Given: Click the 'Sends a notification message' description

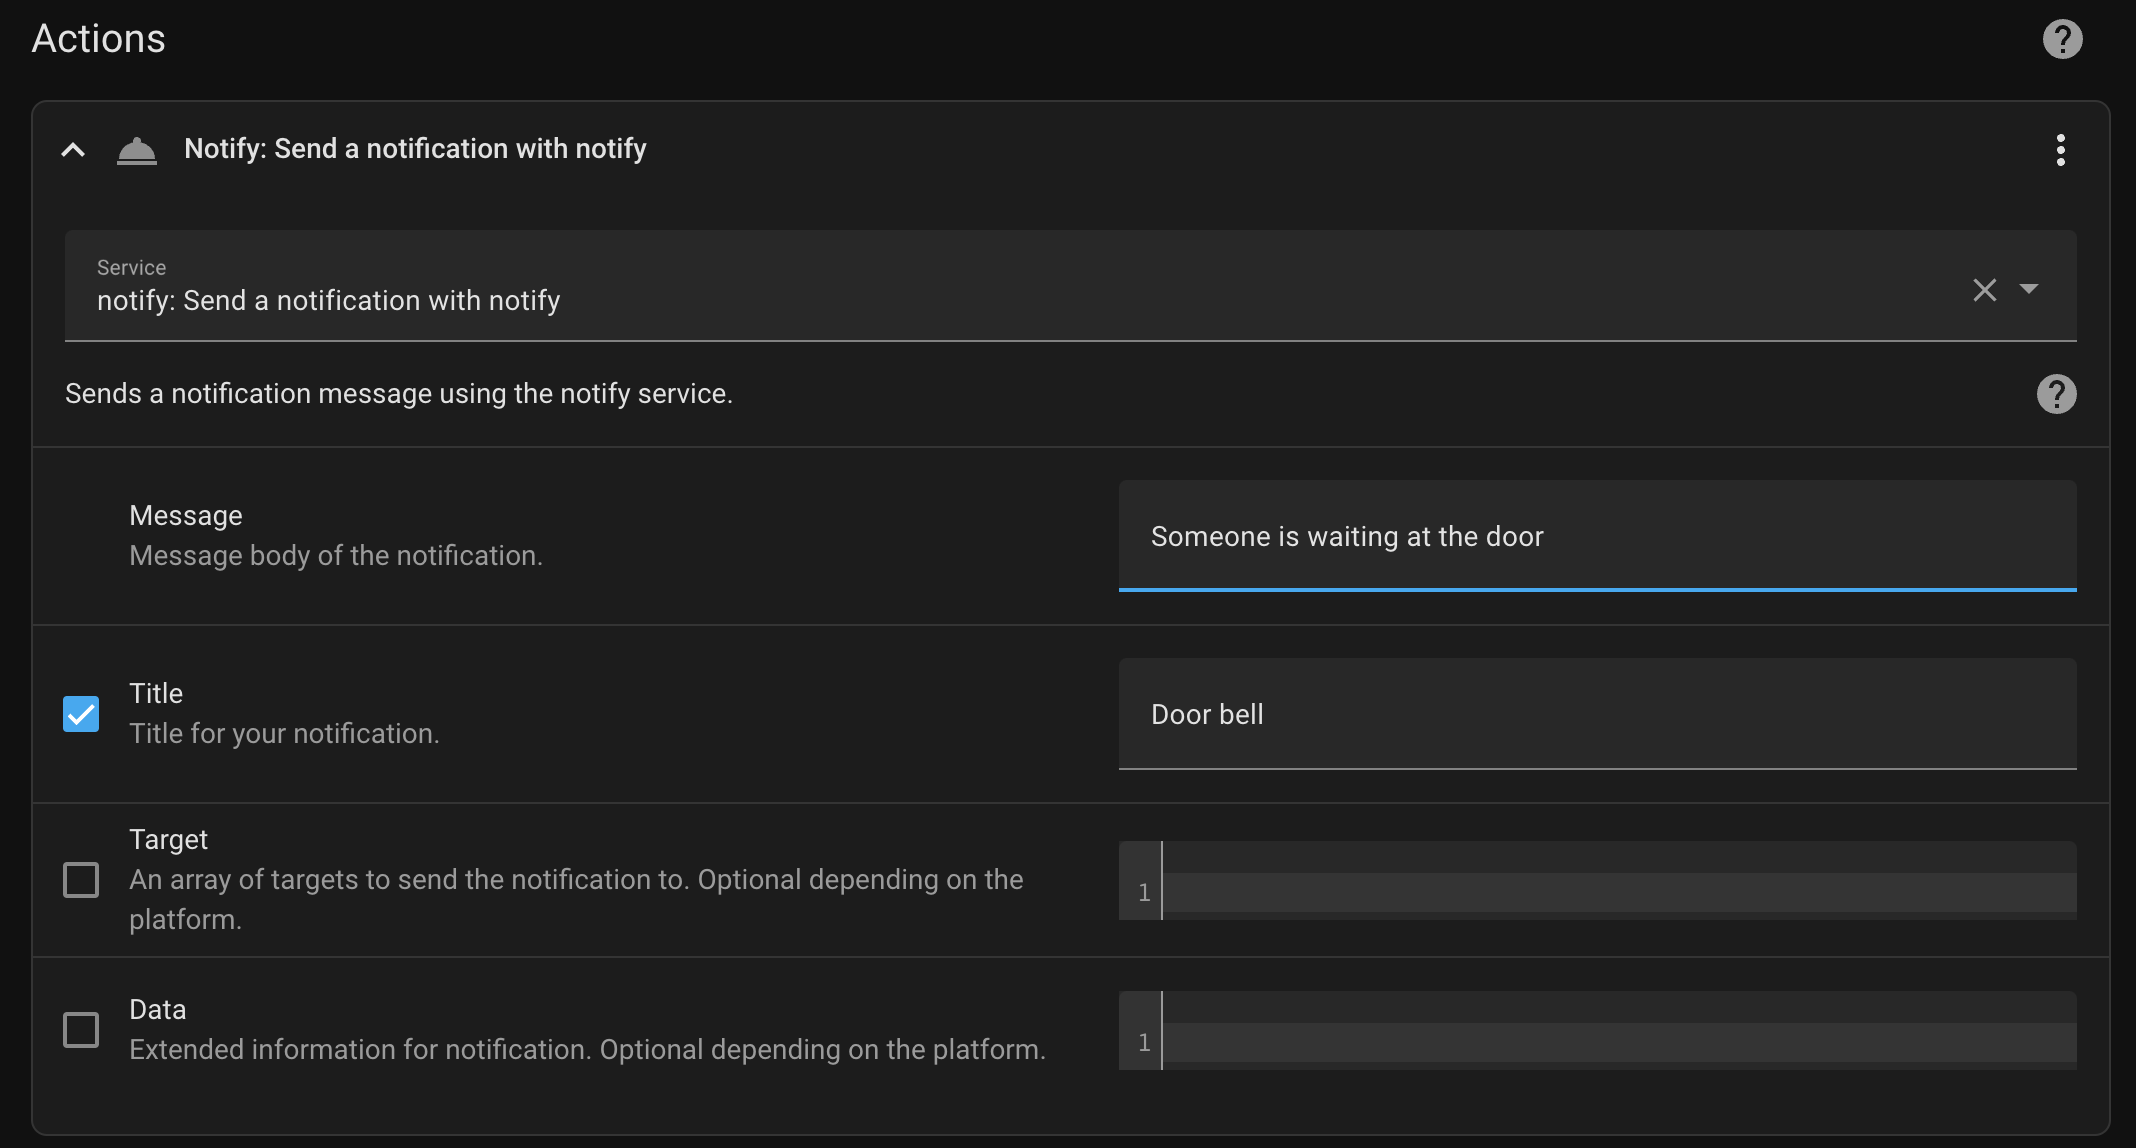Looking at the screenshot, I should (x=399, y=394).
